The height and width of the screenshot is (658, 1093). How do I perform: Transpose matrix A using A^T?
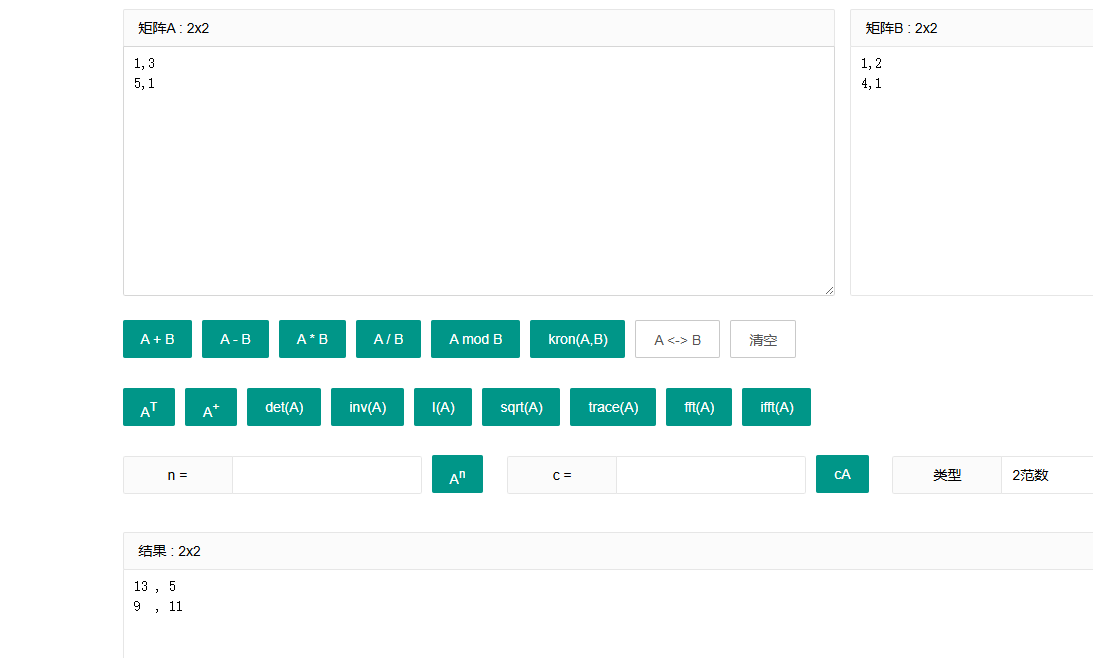[x=149, y=407]
